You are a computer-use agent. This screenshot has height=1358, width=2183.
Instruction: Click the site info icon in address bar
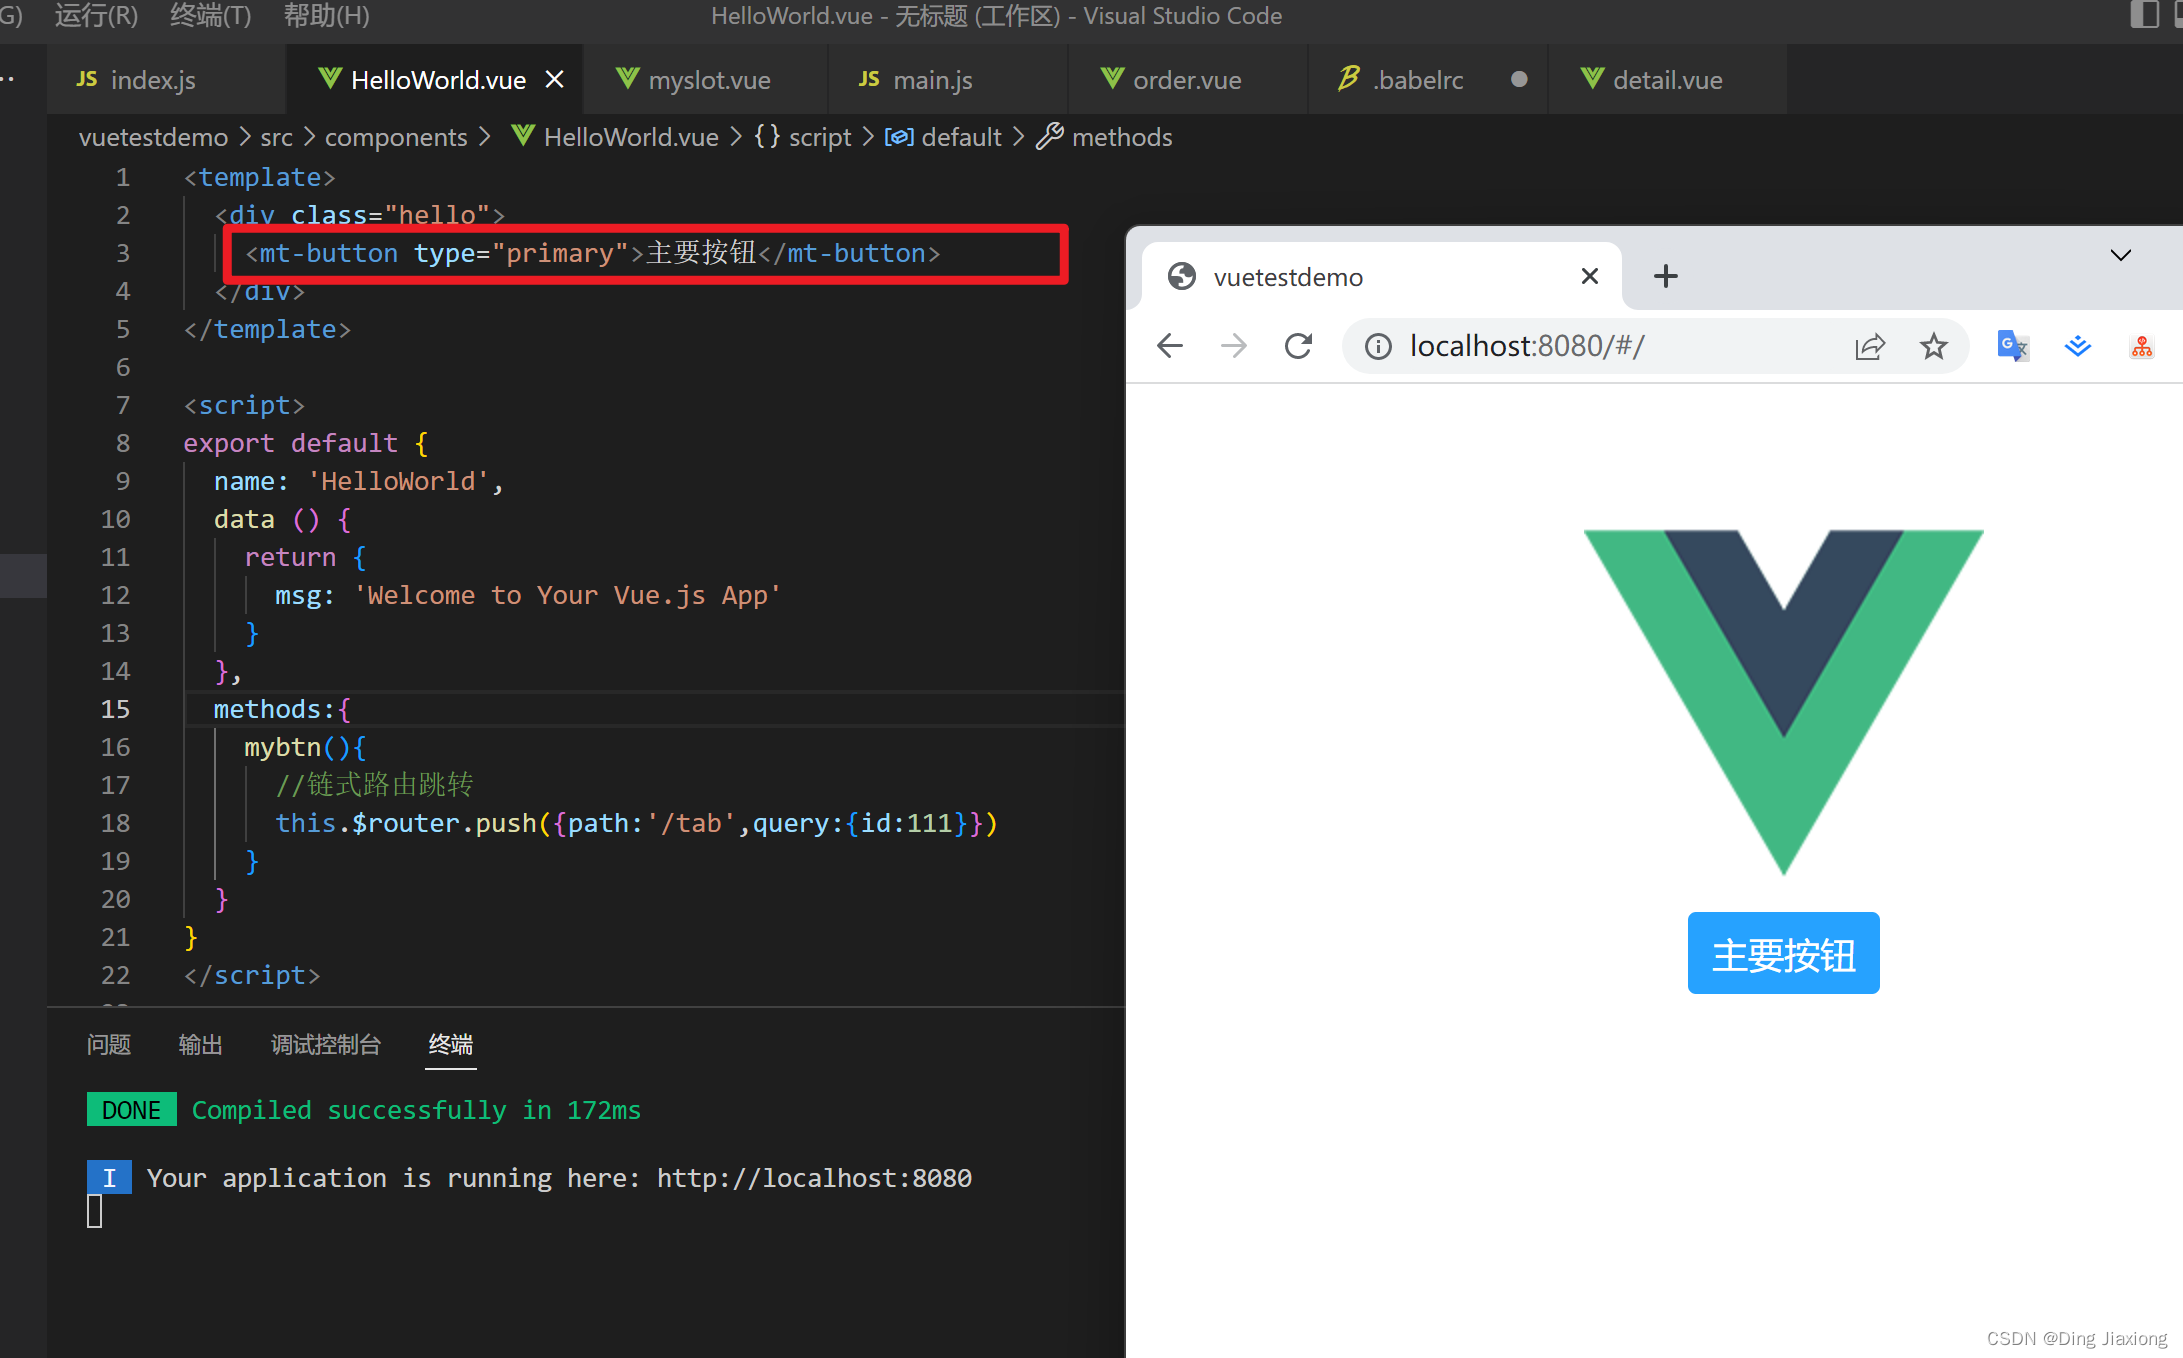(x=1377, y=345)
